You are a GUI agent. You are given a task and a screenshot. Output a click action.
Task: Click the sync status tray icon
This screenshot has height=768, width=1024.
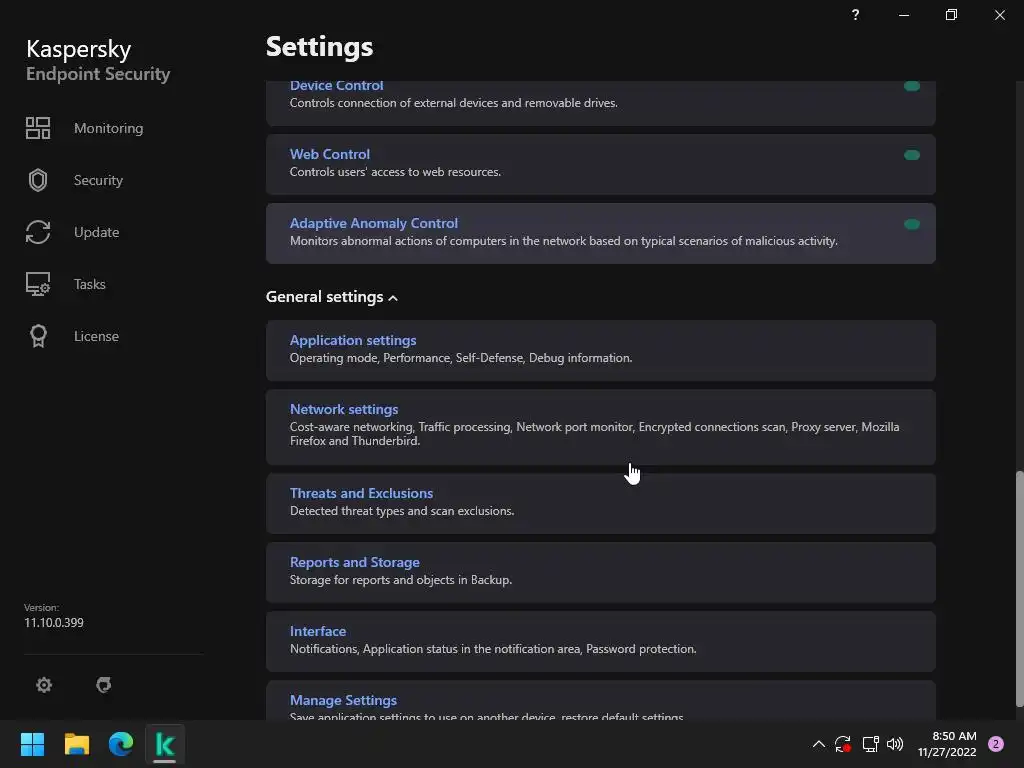[843, 744]
